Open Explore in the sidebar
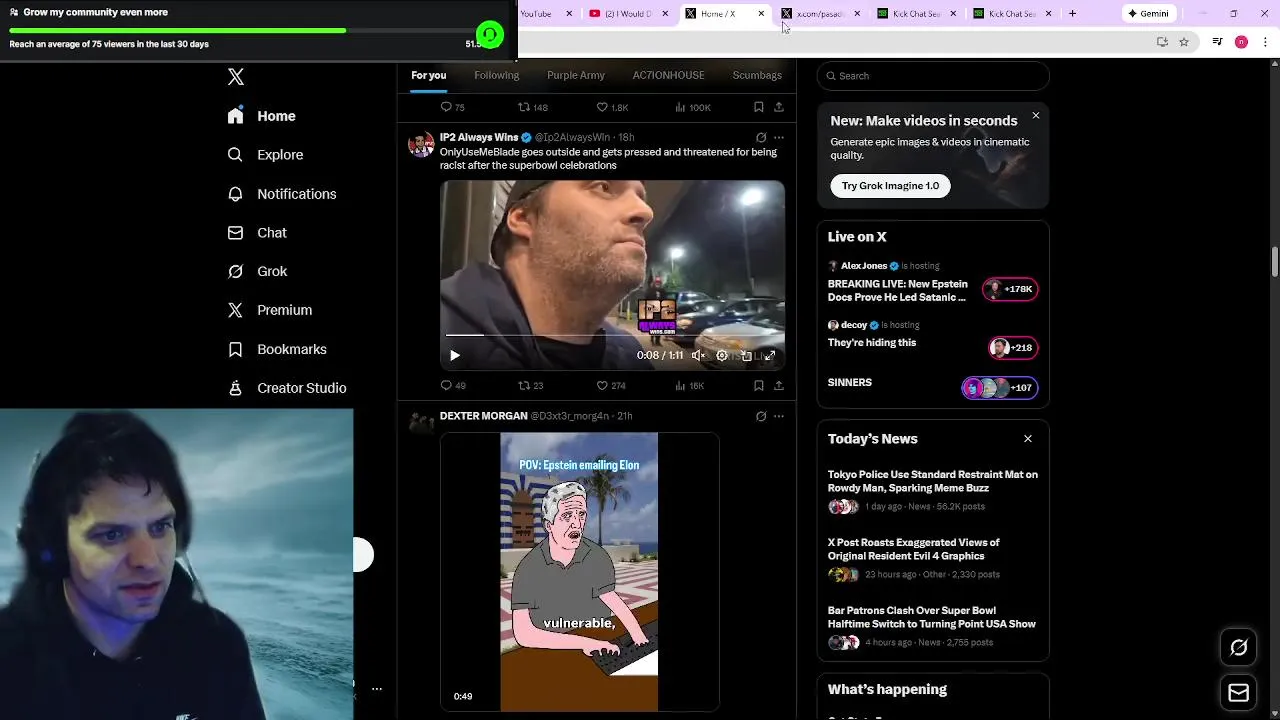The height and width of the screenshot is (720, 1280). pos(265,155)
